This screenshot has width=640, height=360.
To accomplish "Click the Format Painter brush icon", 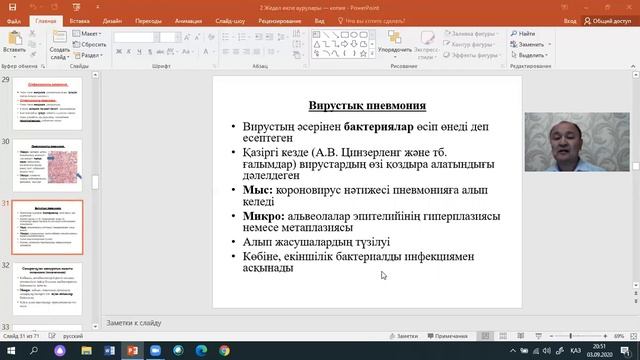I will tap(33, 55).
